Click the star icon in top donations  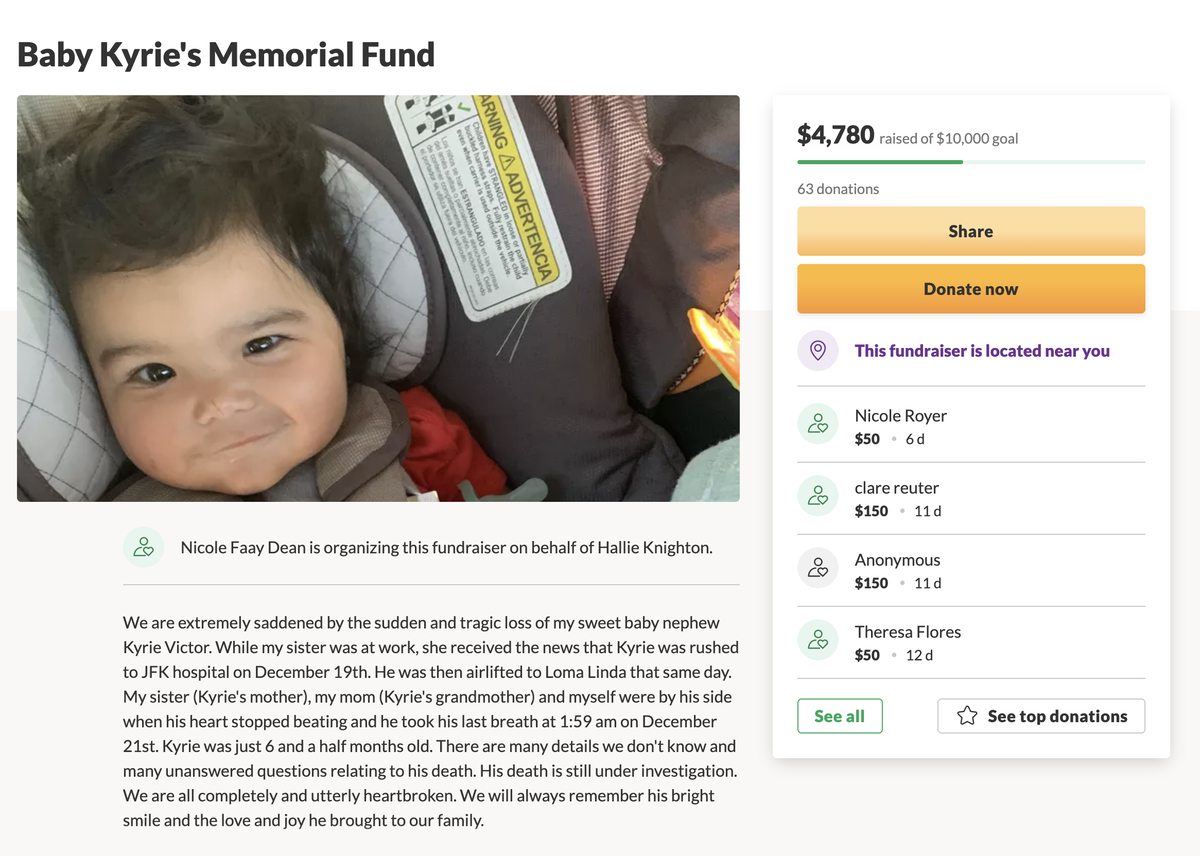[966, 716]
